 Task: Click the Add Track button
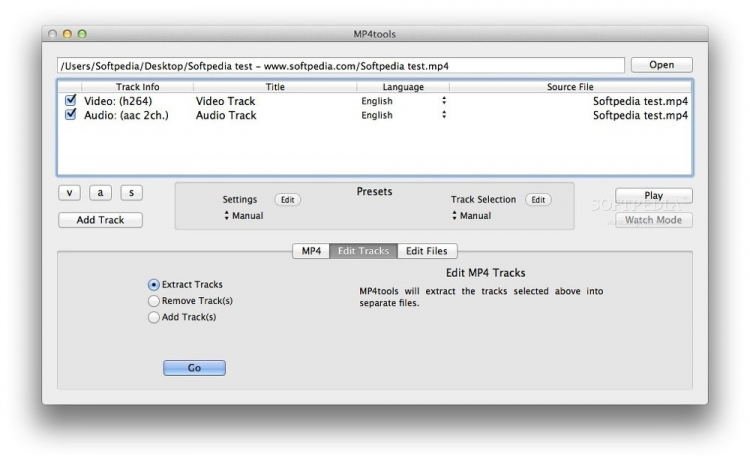click(x=100, y=220)
